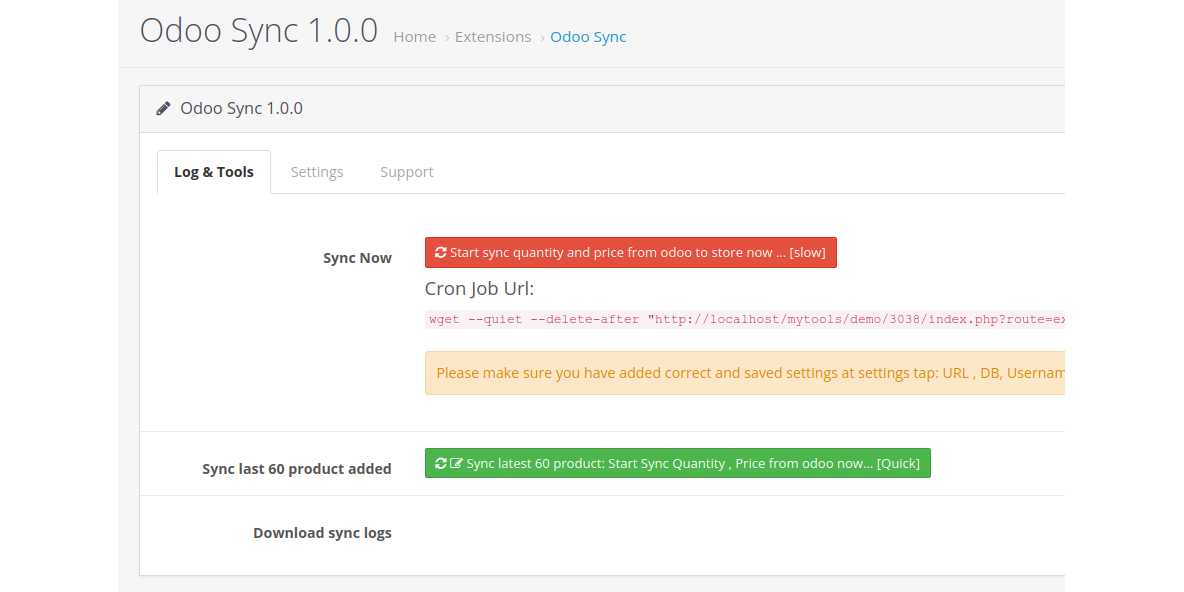This screenshot has height=592, width=1184.
Task: Click the 'Cron Job Url:' heading
Action: [x=479, y=288]
